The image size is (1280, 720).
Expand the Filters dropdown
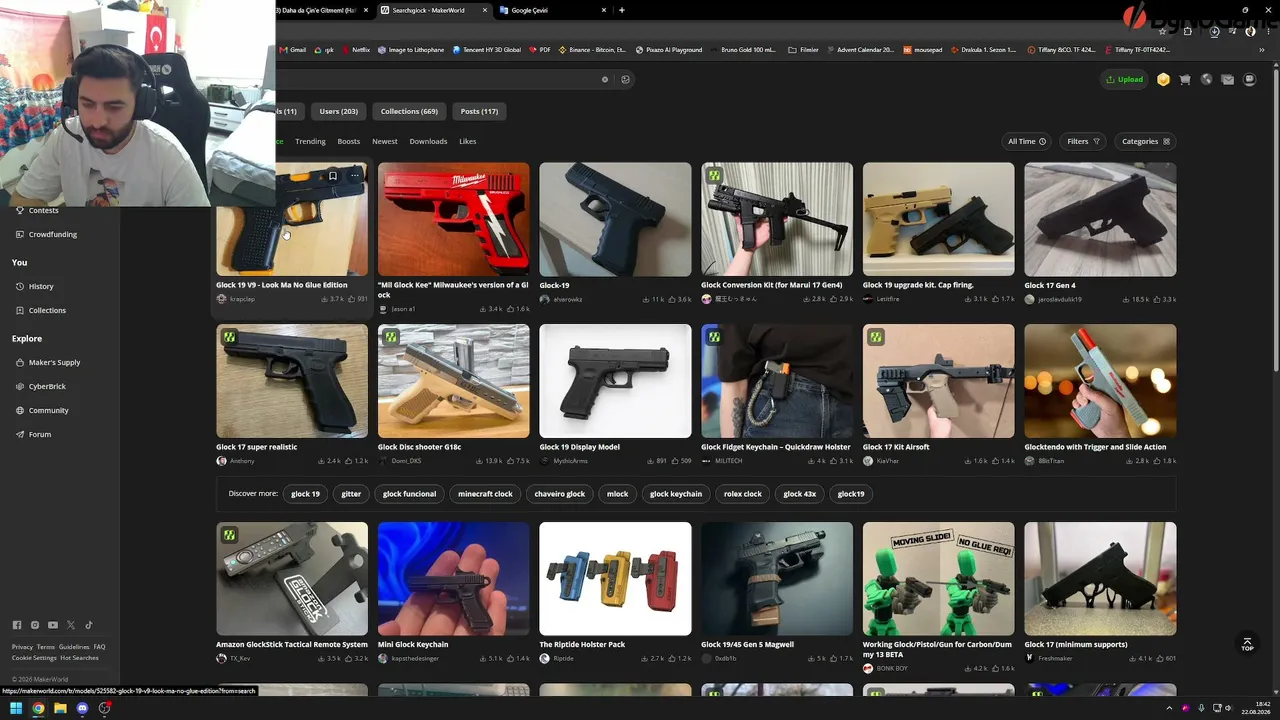[1083, 141]
